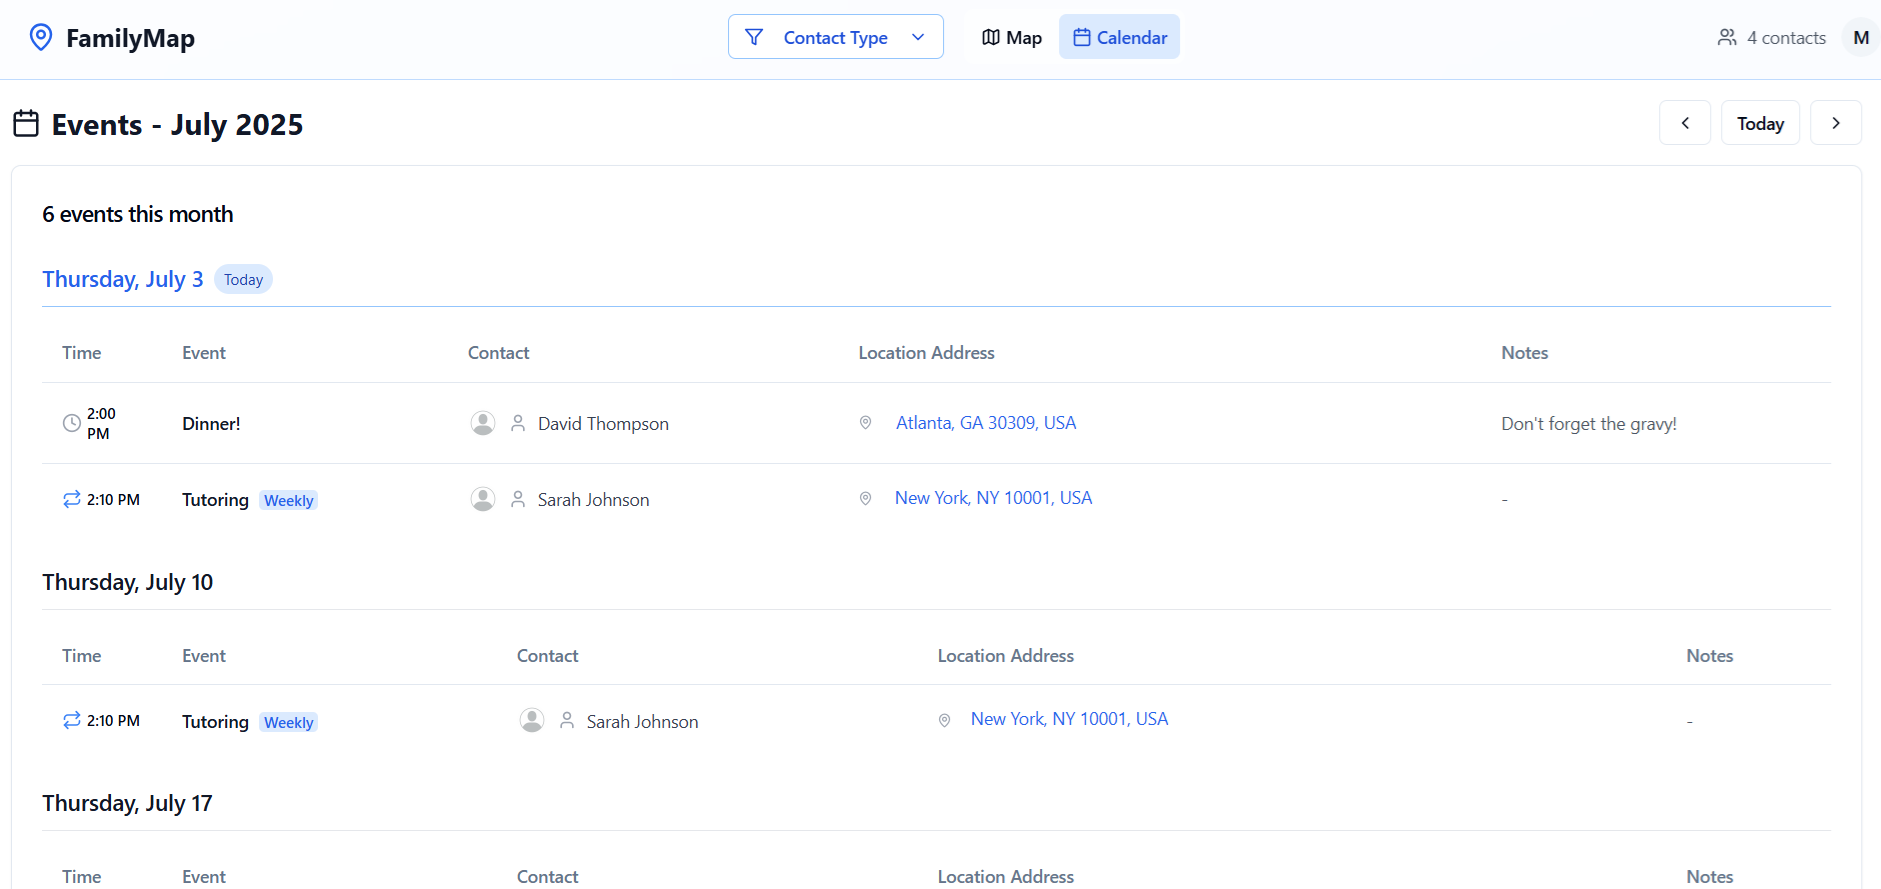Click recurring icon on July 3 Tutoring
This screenshot has height=889, width=1881.
click(72, 499)
